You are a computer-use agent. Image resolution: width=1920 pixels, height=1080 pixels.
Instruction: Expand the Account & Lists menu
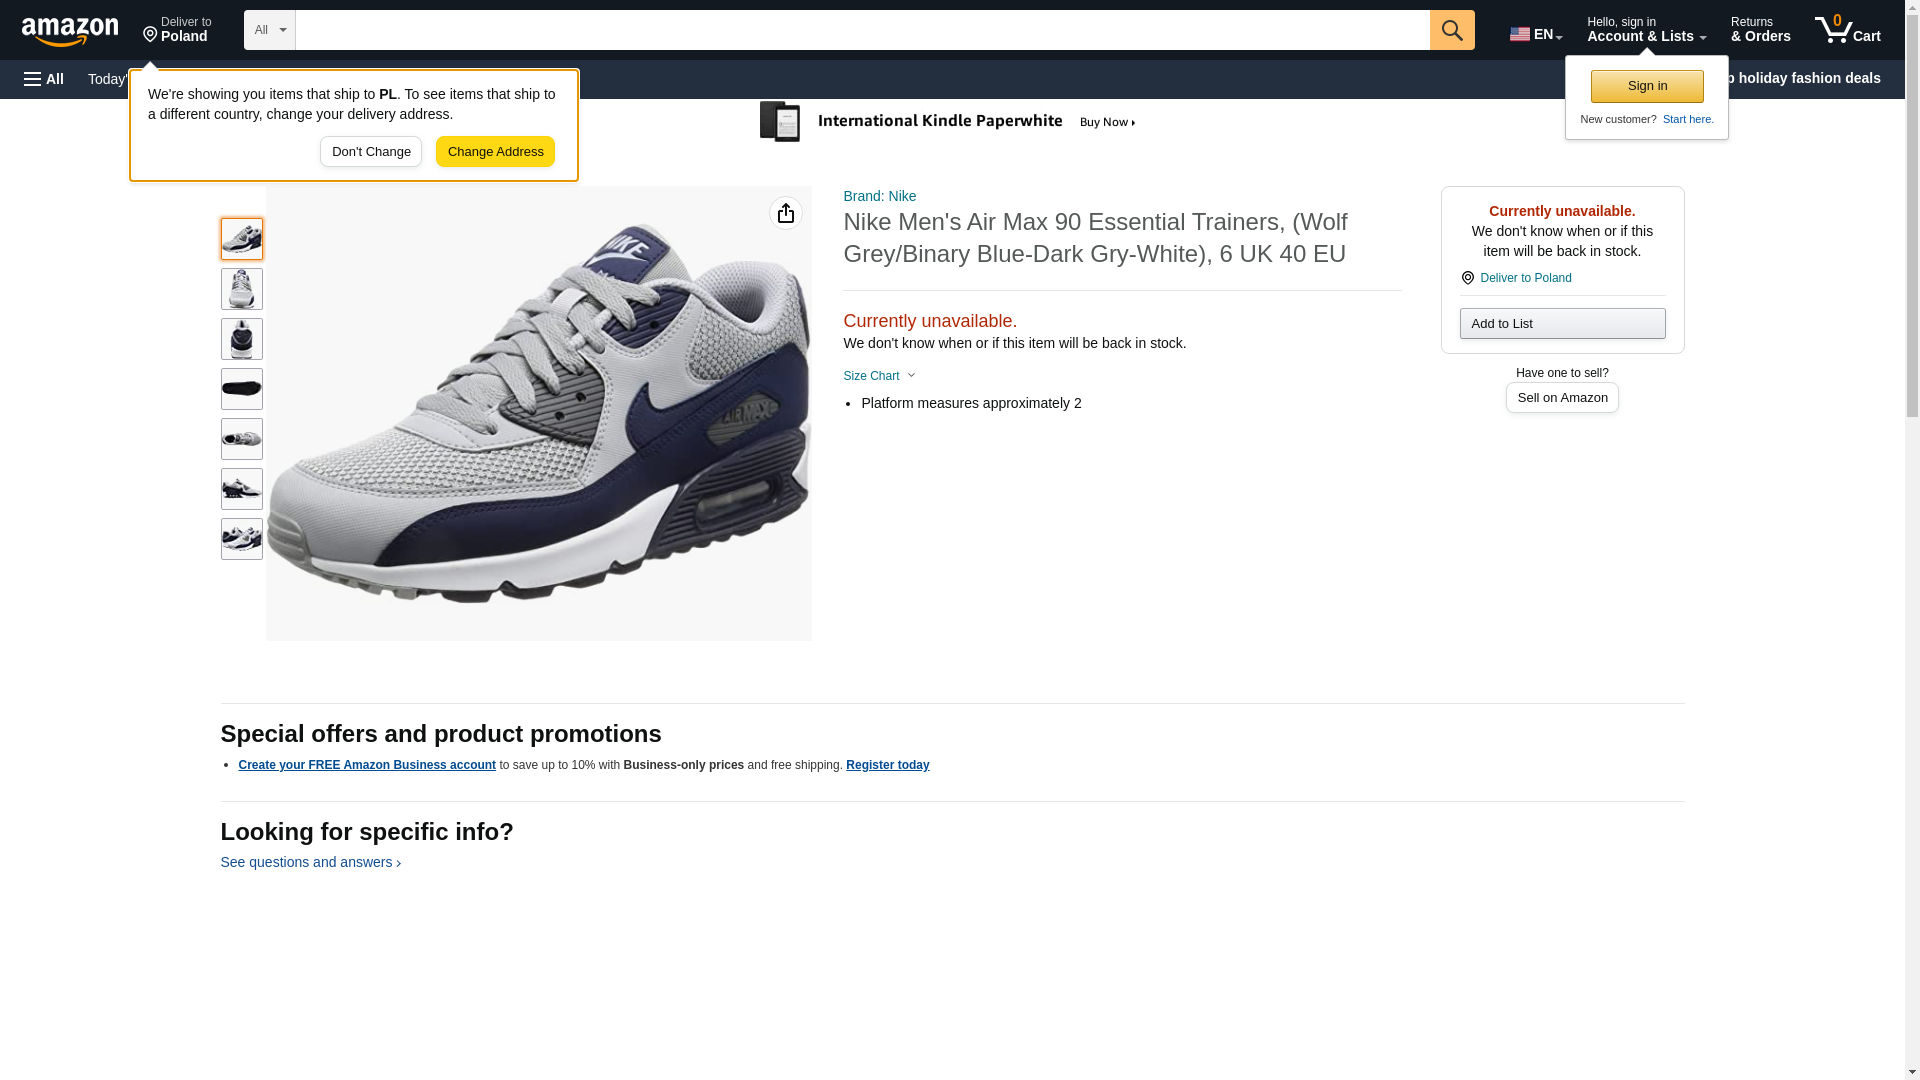point(1645,30)
